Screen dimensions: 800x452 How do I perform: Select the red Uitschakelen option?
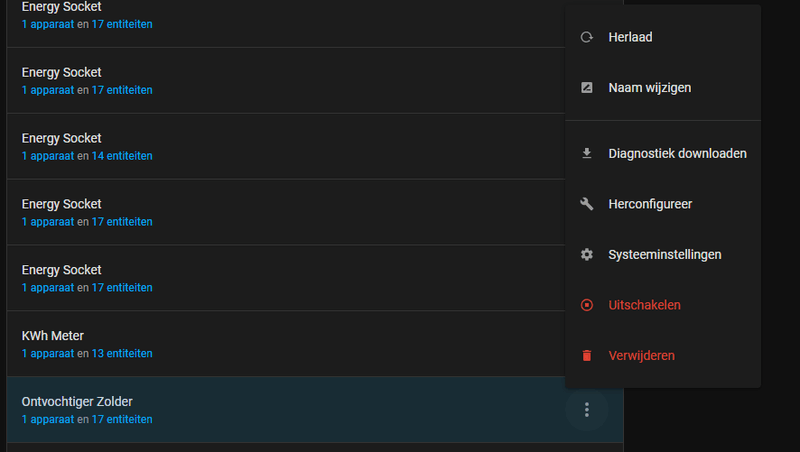coord(644,305)
